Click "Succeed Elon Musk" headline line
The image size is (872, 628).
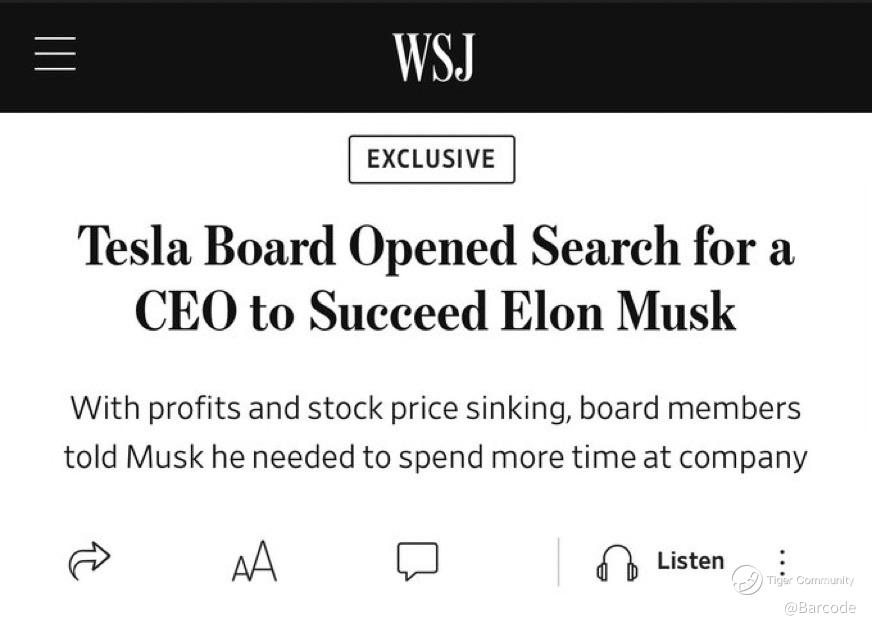[522, 311]
